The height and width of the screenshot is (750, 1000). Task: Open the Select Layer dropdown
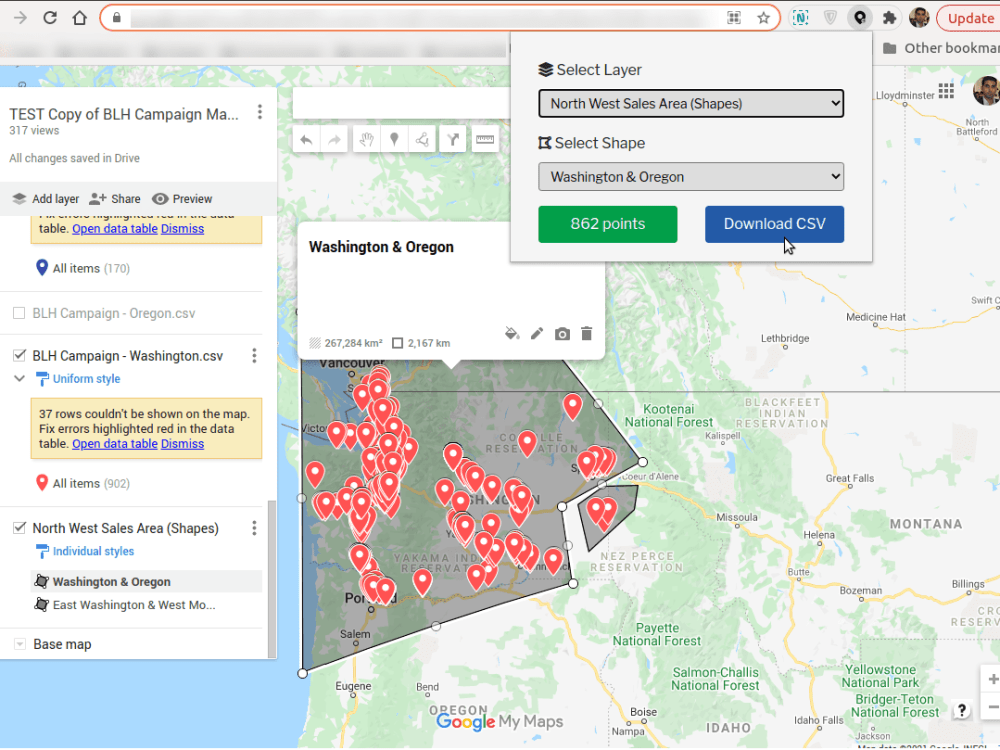(691, 103)
